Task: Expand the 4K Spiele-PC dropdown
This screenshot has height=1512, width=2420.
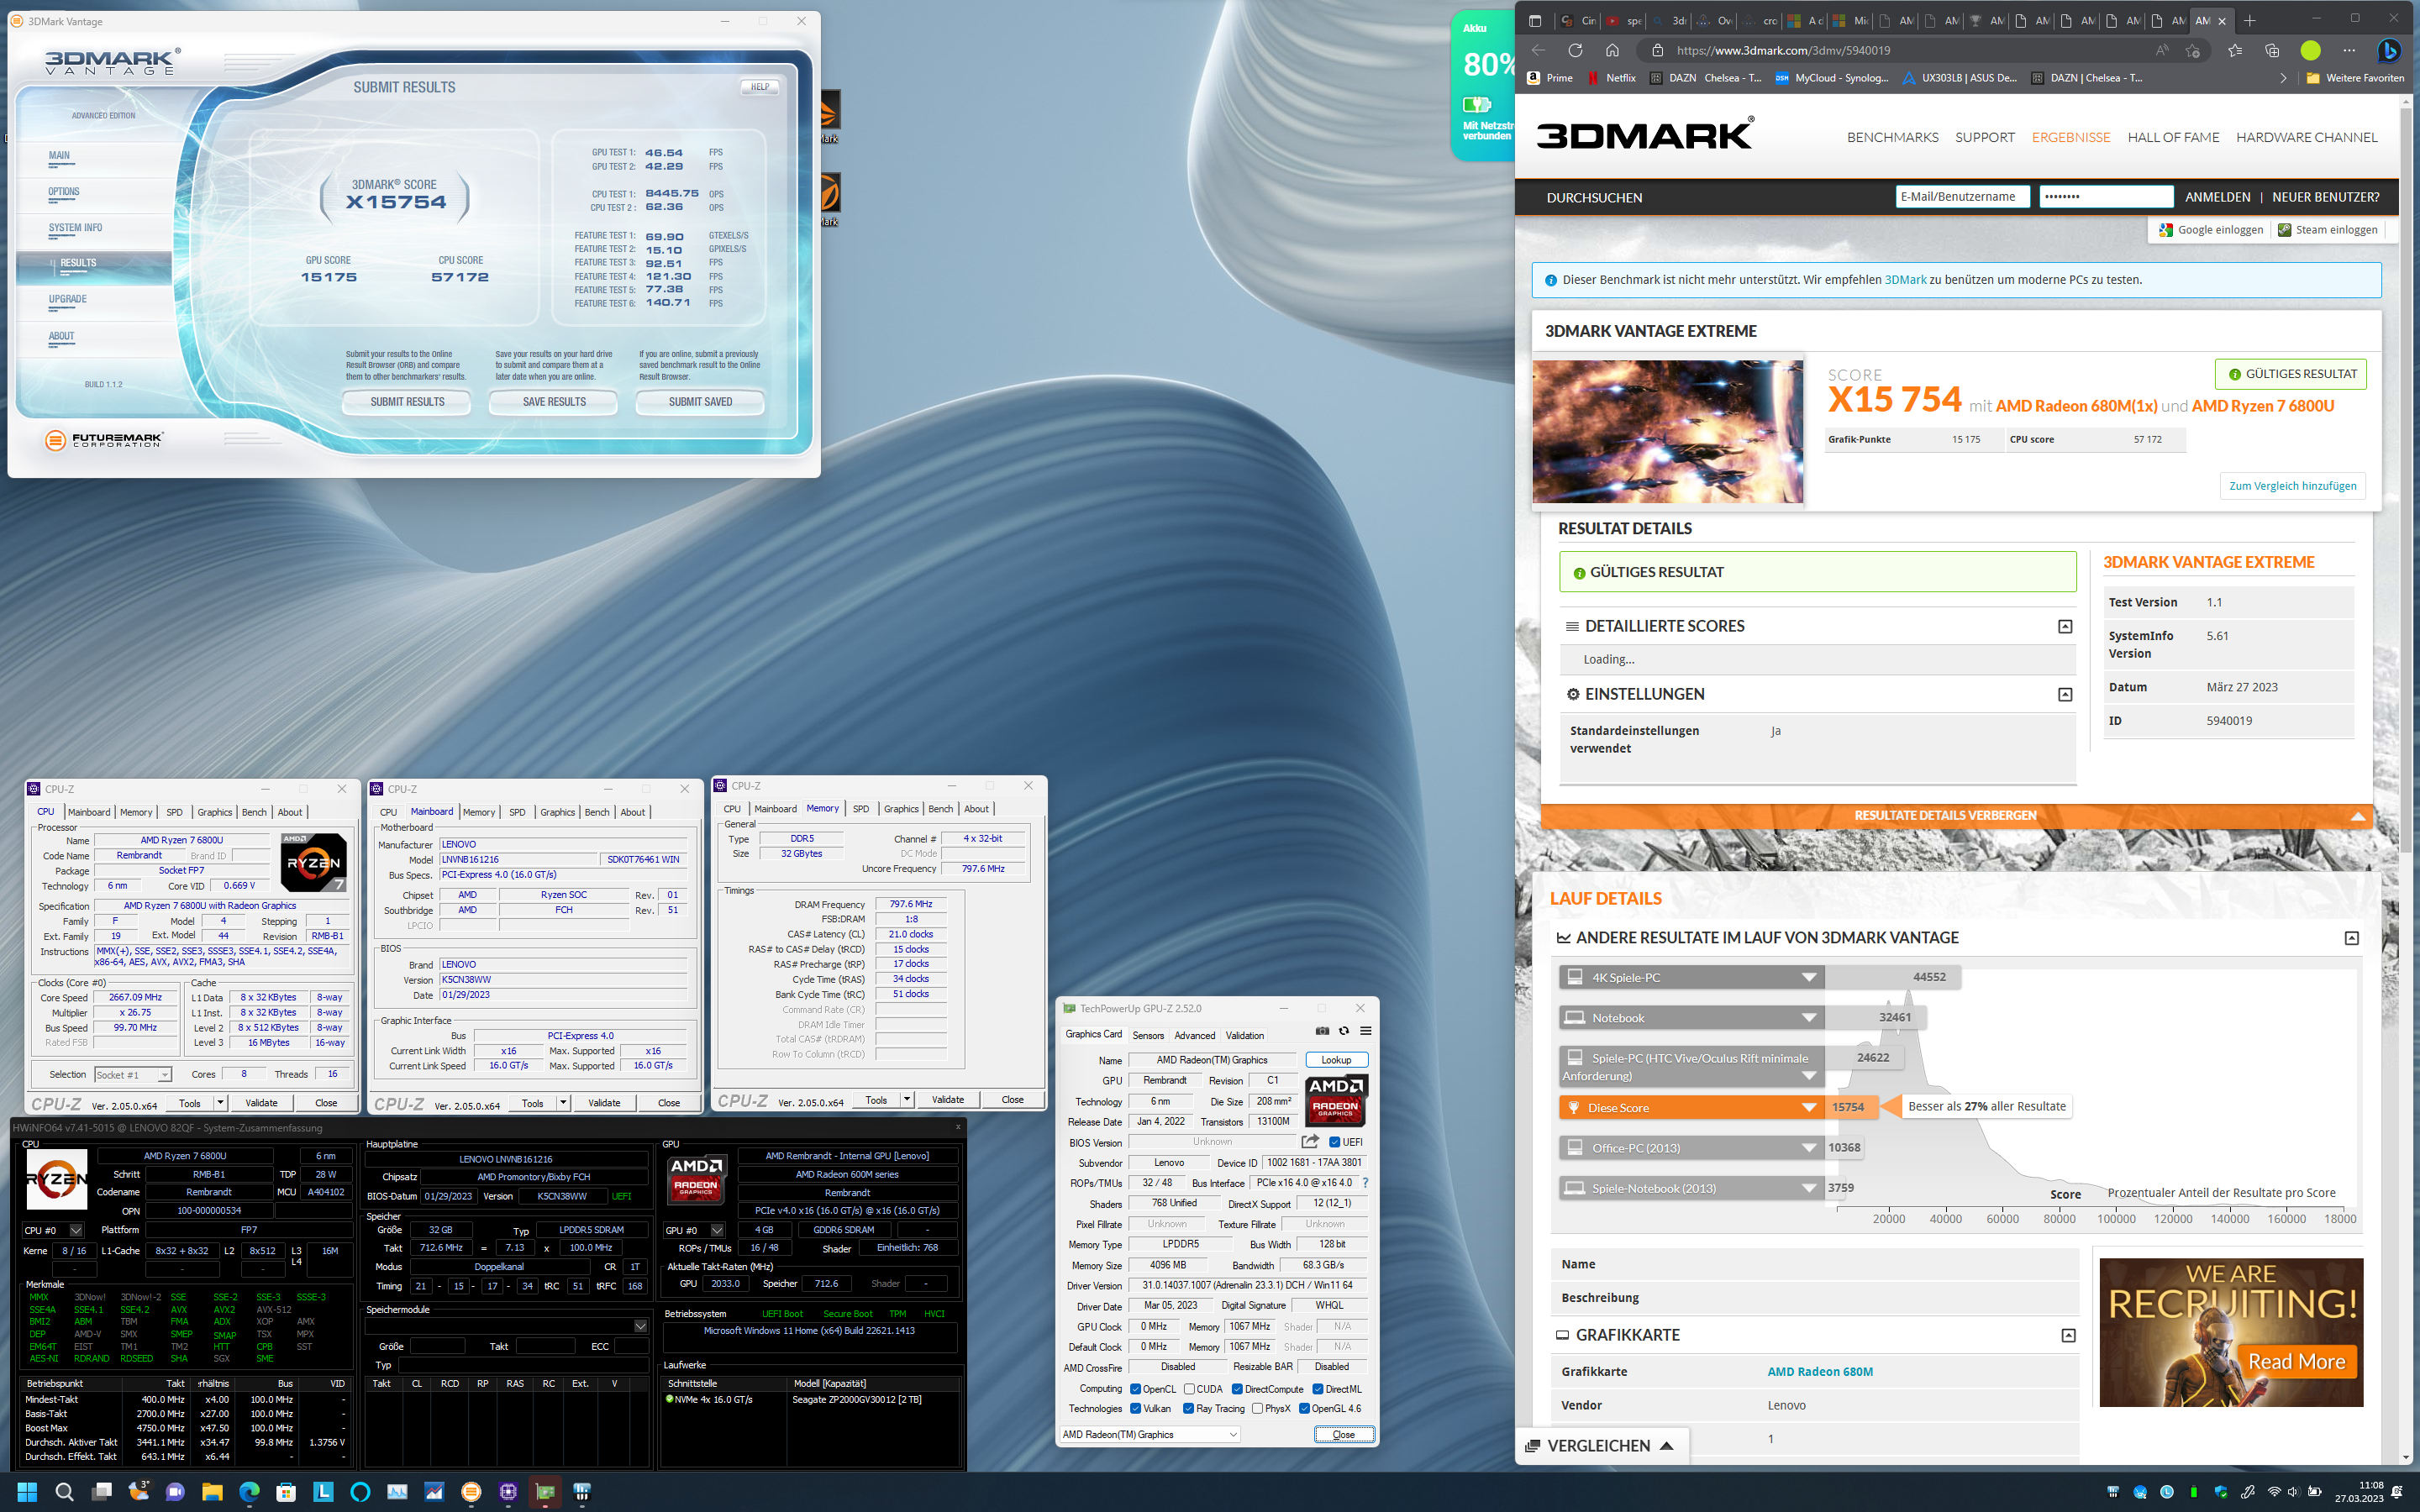Action: tap(1808, 977)
